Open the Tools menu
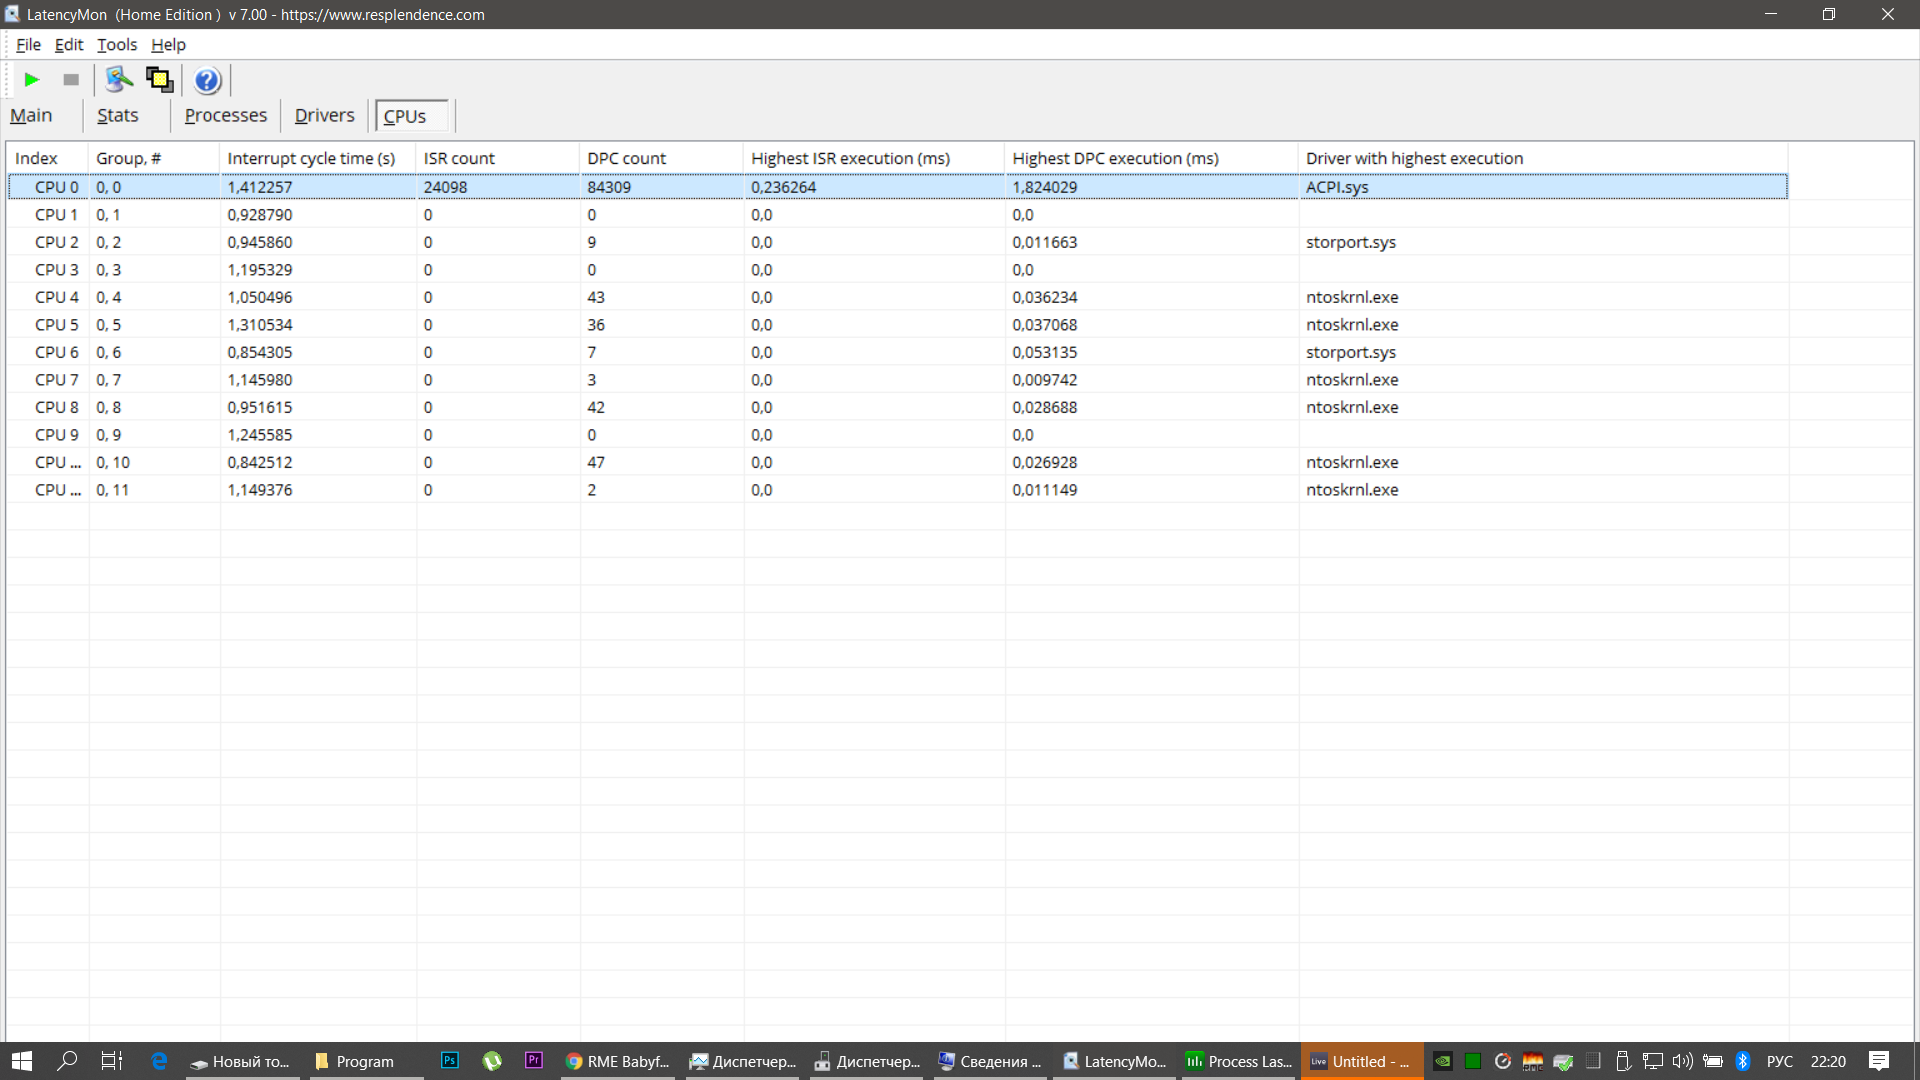The height and width of the screenshot is (1080, 1920). click(117, 45)
